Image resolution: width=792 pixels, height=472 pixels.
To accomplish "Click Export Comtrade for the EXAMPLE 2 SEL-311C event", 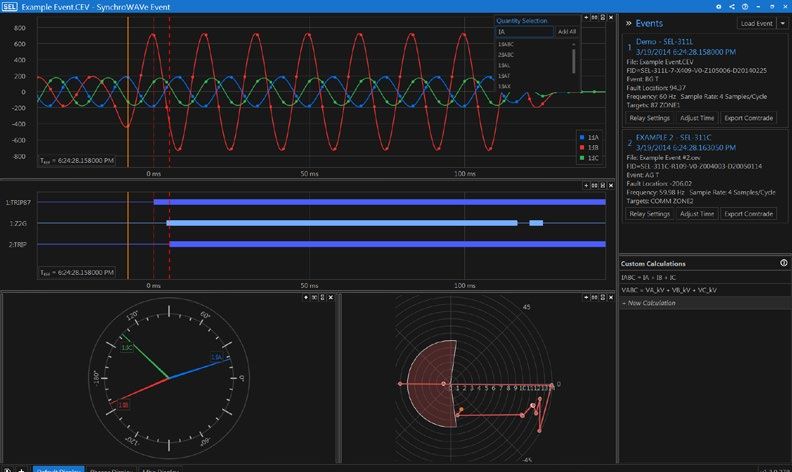I will (x=749, y=214).
